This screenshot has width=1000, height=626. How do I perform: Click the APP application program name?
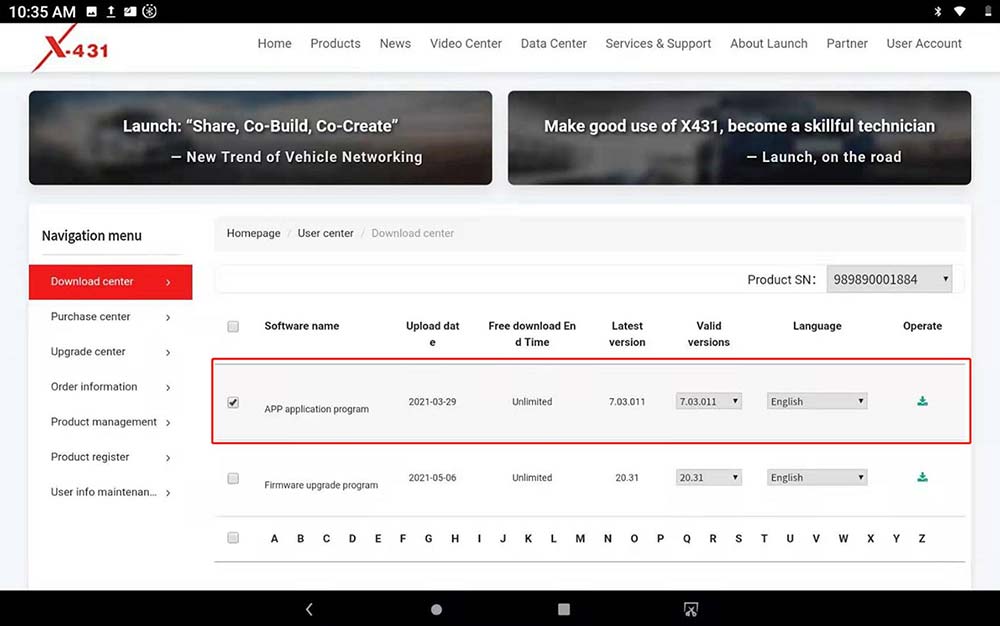pos(316,409)
